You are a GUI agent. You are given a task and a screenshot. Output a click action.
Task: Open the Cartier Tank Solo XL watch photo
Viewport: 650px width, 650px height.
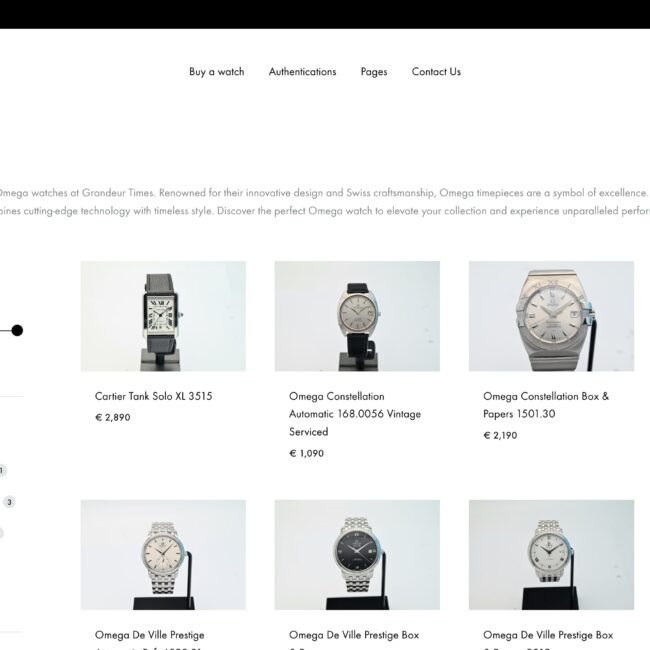(163, 316)
